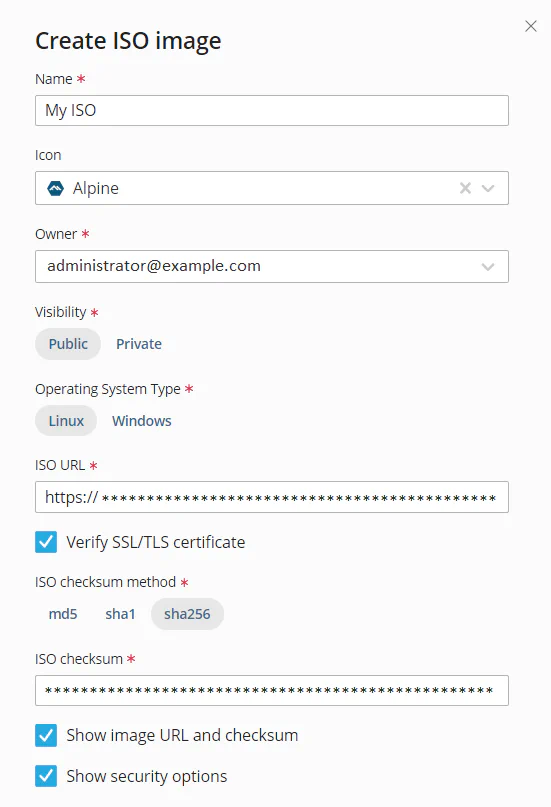This screenshot has height=807, width=551.
Task: Clear the Alpine icon selection
Action: point(465,188)
